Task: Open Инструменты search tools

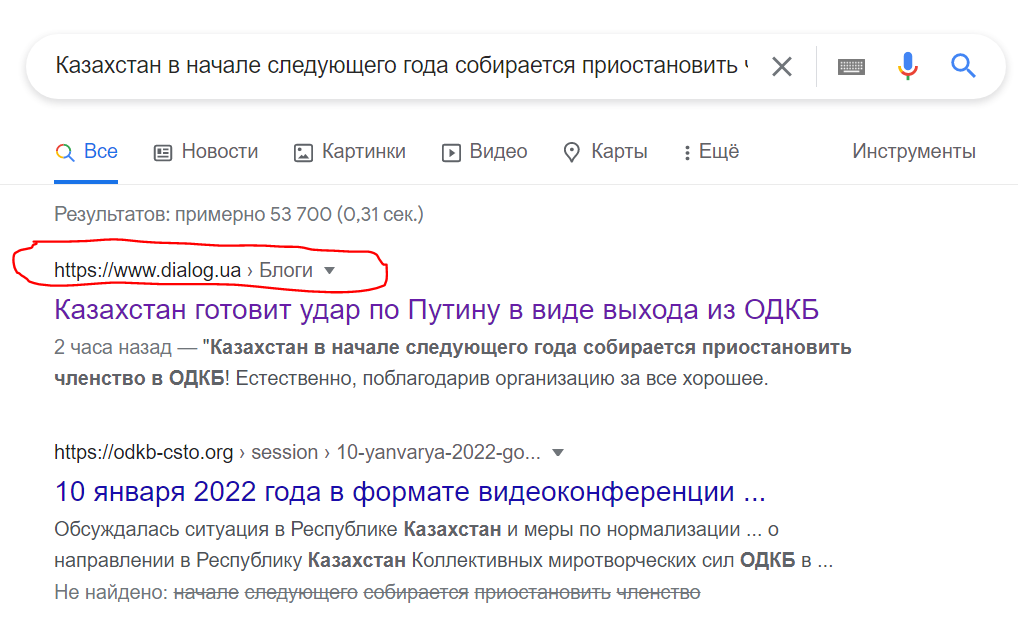Action: pos(913,151)
